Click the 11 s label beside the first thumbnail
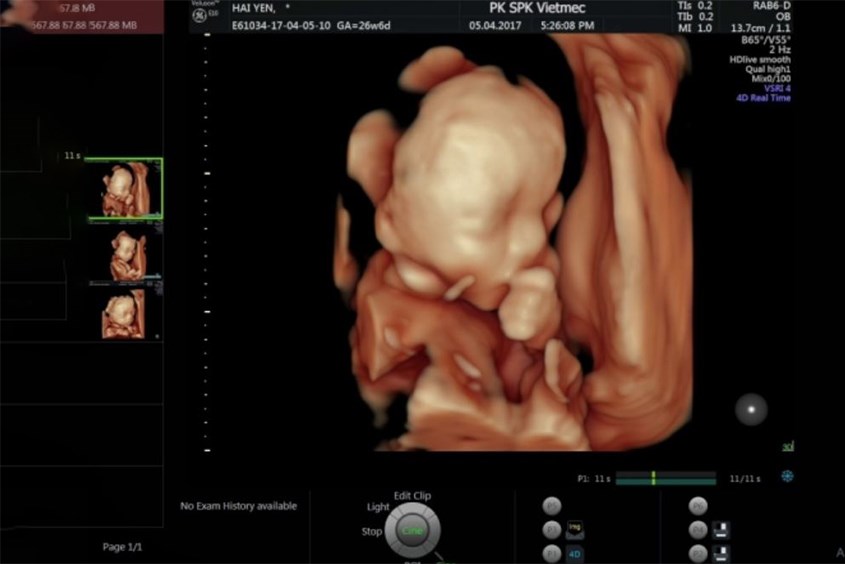Image resolution: width=845 pixels, height=564 pixels. tap(72, 156)
